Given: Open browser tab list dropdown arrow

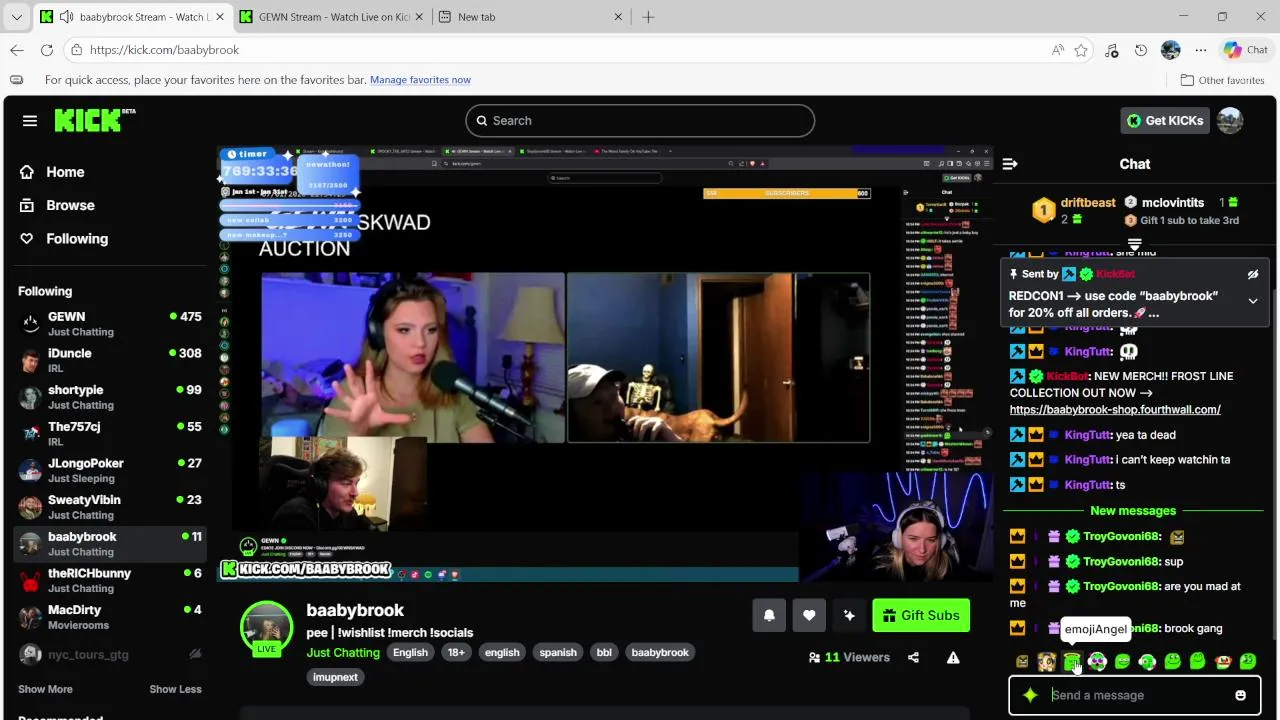Looking at the screenshot, I should 16,17.
